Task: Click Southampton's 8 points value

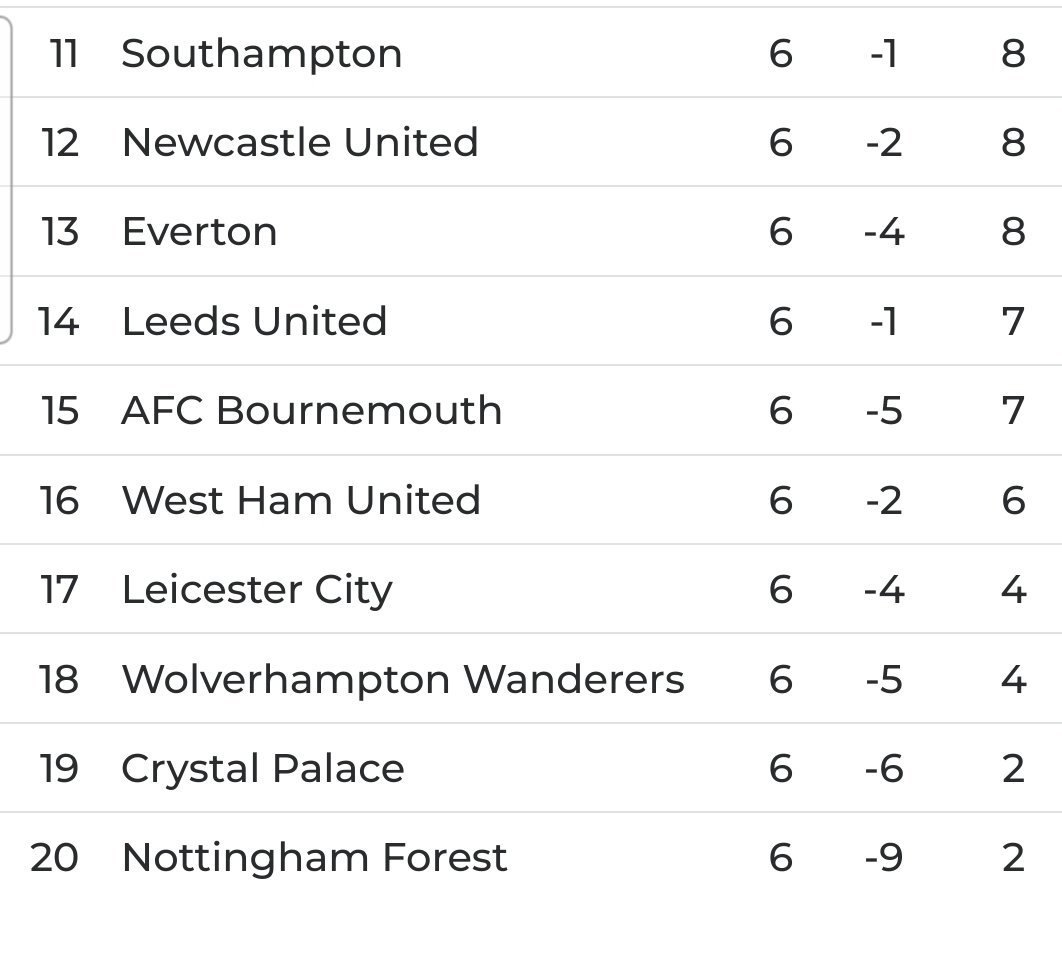Action: pyautogui.click(x=1013, y=53)
